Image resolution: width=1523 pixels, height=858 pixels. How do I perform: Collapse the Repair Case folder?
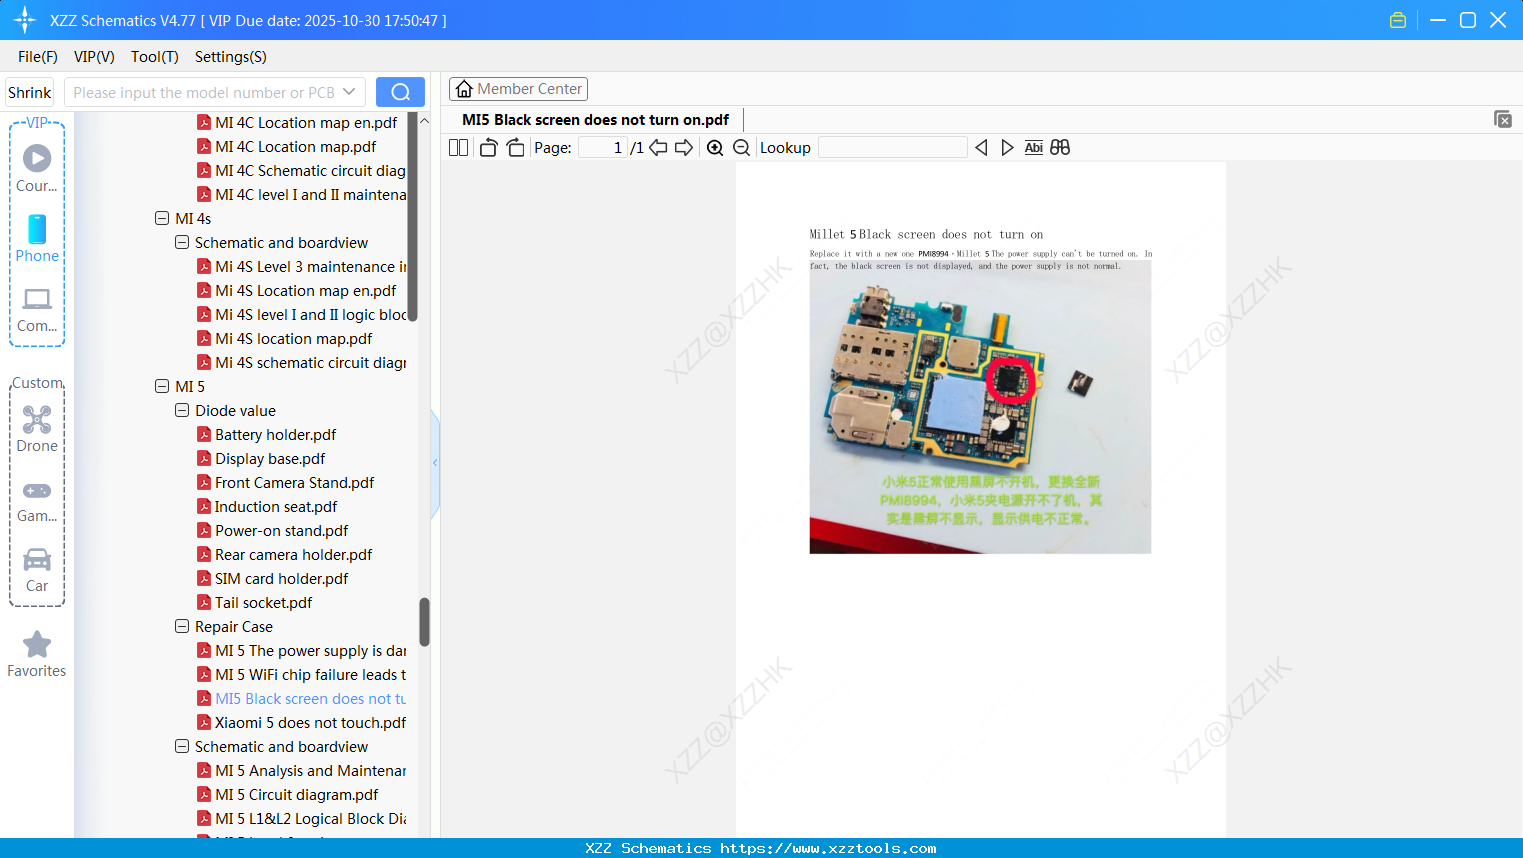tap(182, 626)
